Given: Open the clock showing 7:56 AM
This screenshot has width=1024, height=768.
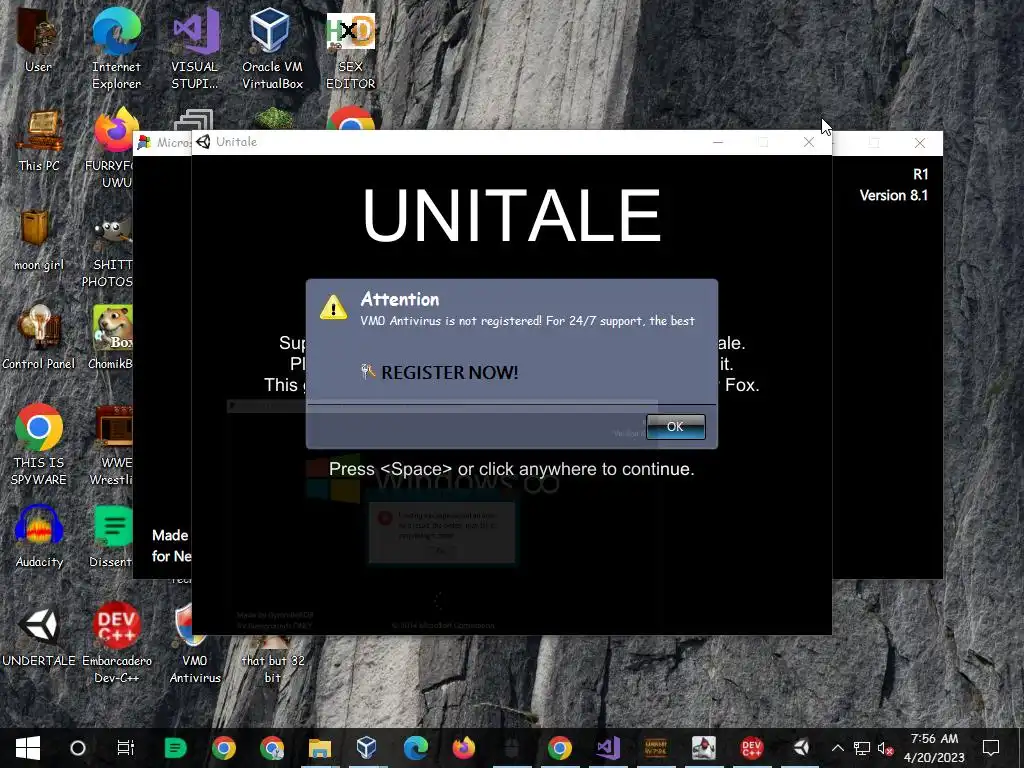Looking at the screenshot, I should click(935, 748).
